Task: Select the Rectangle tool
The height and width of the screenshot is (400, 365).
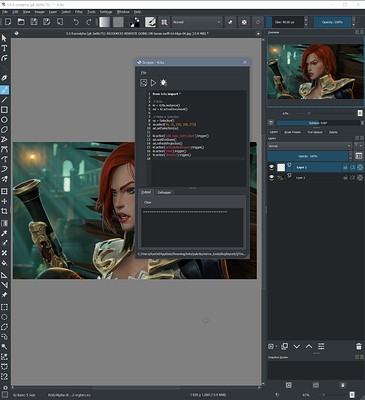Action: coord(4,110)
